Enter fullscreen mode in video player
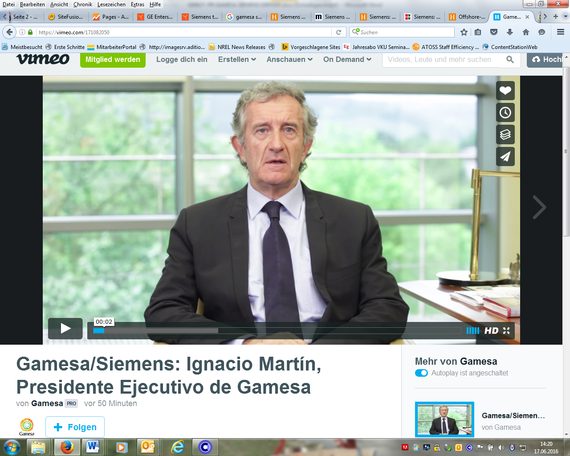Viewport: 570px width, 456px height. pyautogui.click(x=506, y=331)
